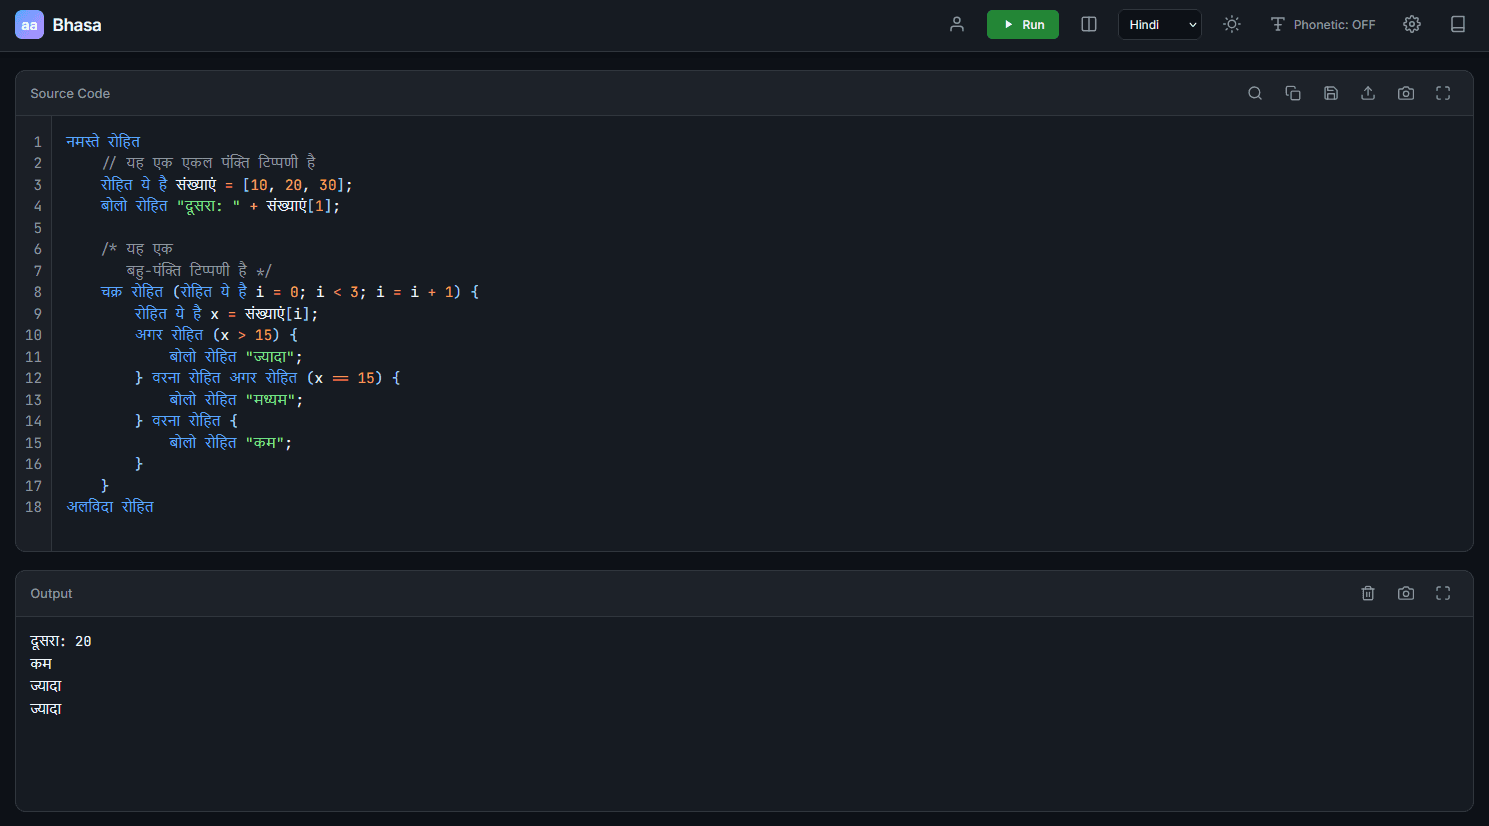Take a screenshot of the source code
The height and width of the screenshot is (826, 1489).
point(1405,93)
